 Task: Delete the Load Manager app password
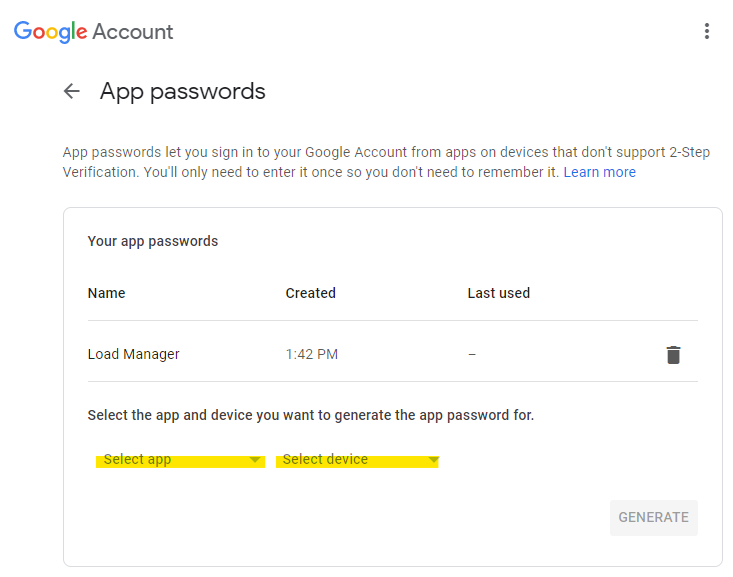point(673,355)
